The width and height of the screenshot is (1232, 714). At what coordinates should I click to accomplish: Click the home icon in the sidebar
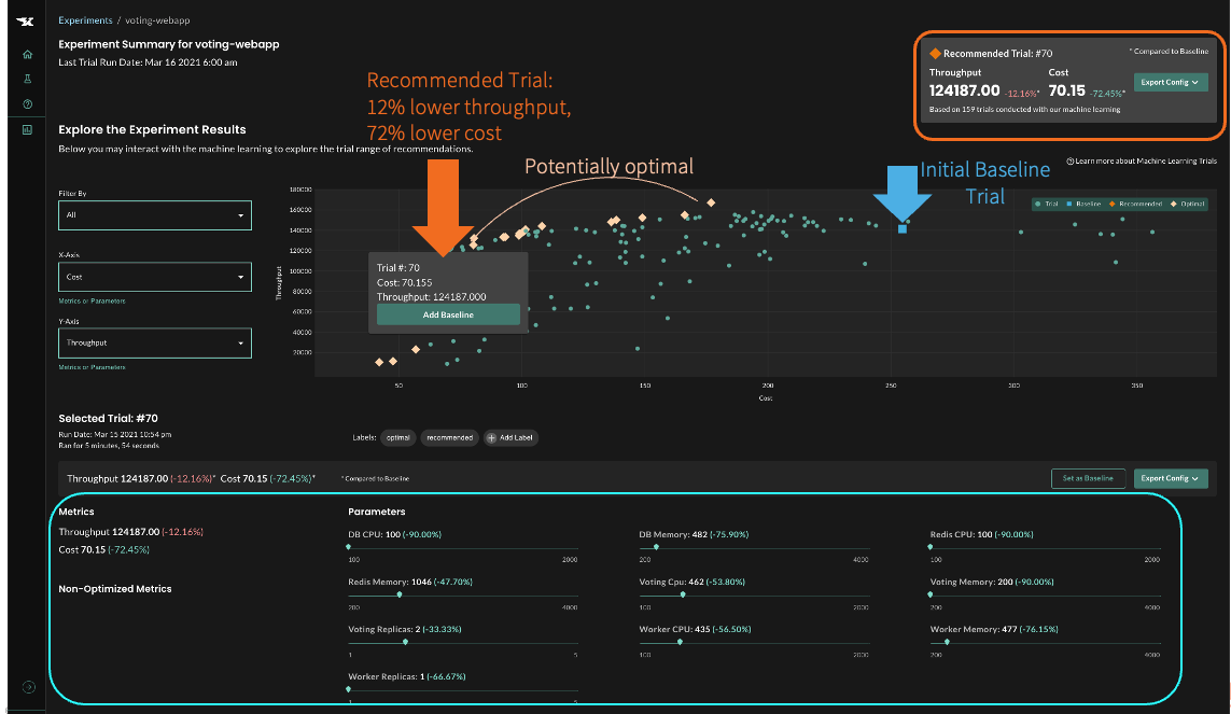pos(27,55)
